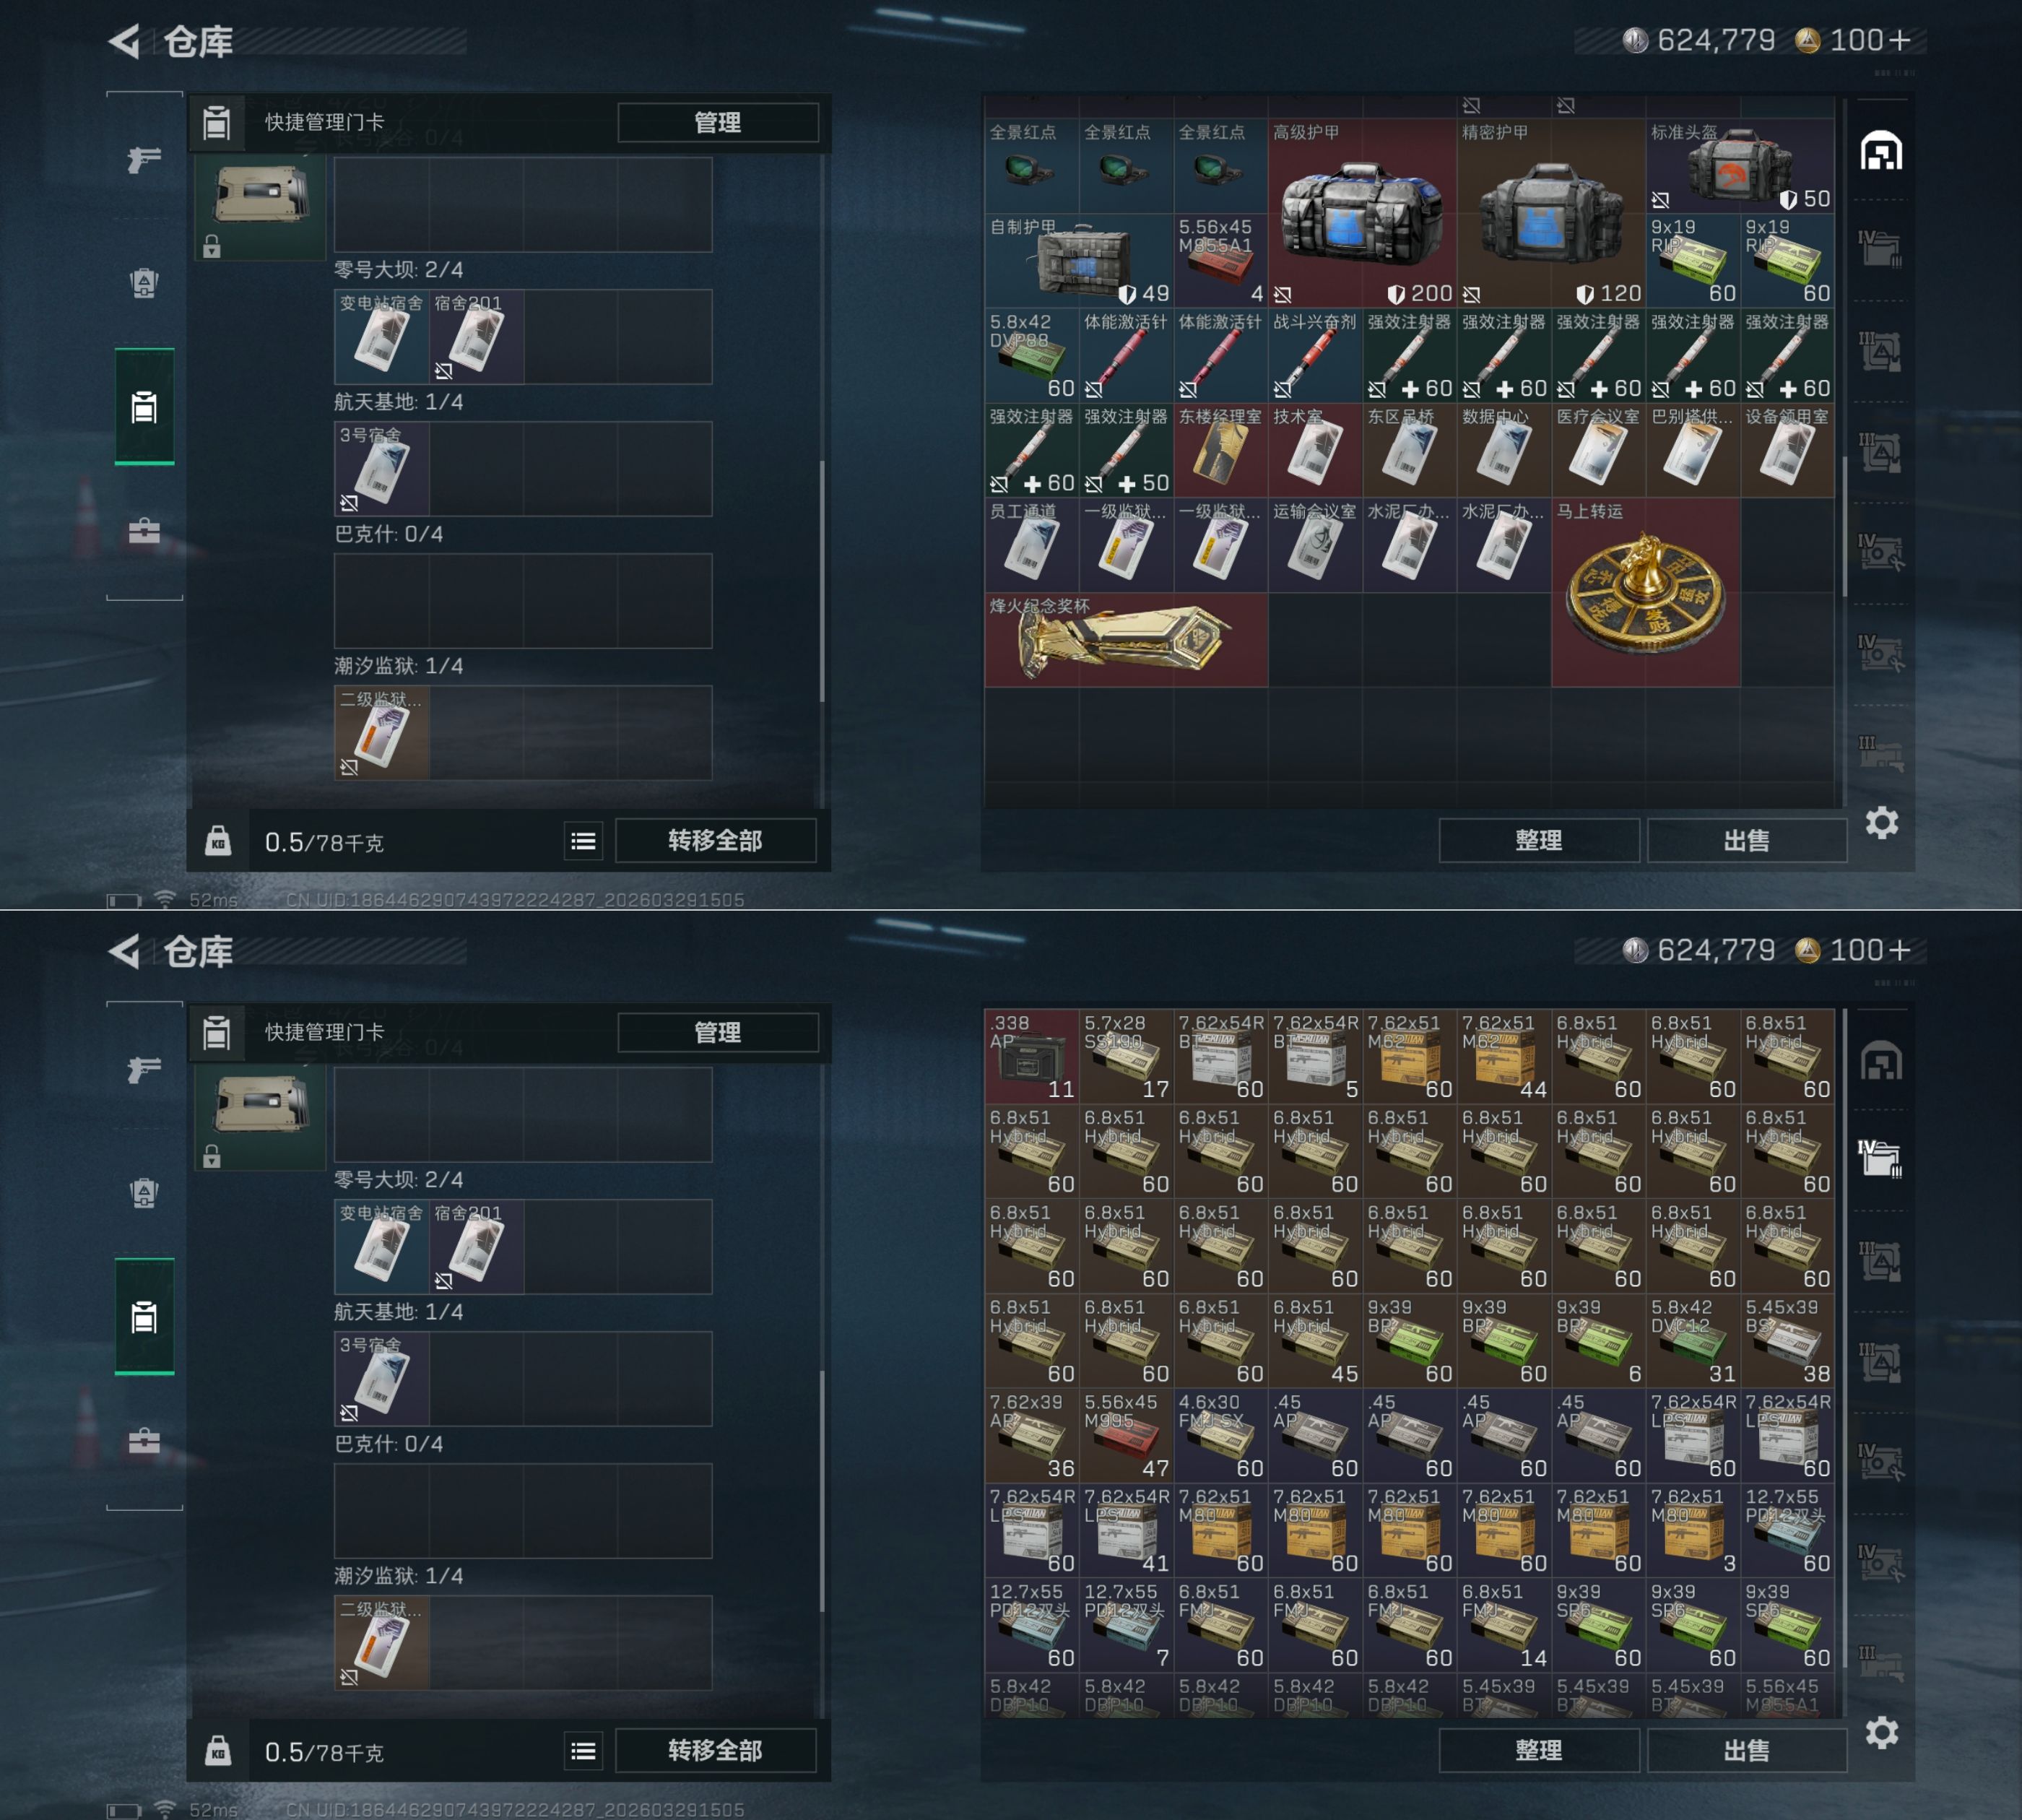Open the weapons category in the upper sidebar
This screenshot has width=2022, height=1820.
(144, 160)
